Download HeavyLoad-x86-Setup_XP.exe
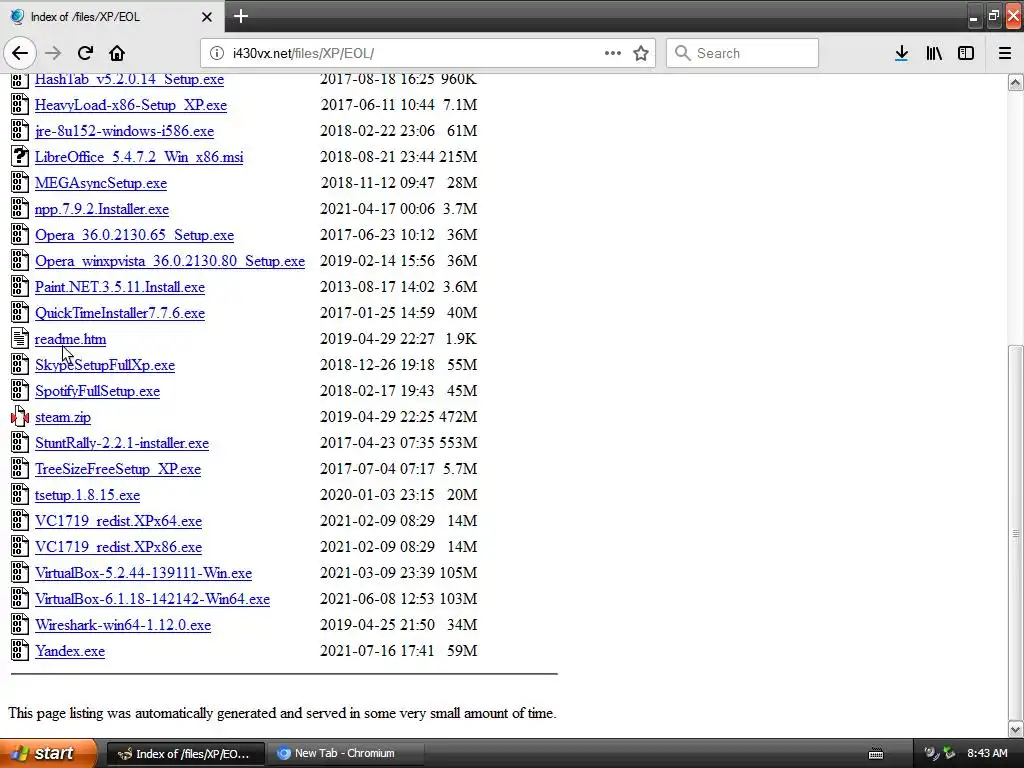This screenshot has height=768, width=1024. pyautogui.click(x=131, y=105)
